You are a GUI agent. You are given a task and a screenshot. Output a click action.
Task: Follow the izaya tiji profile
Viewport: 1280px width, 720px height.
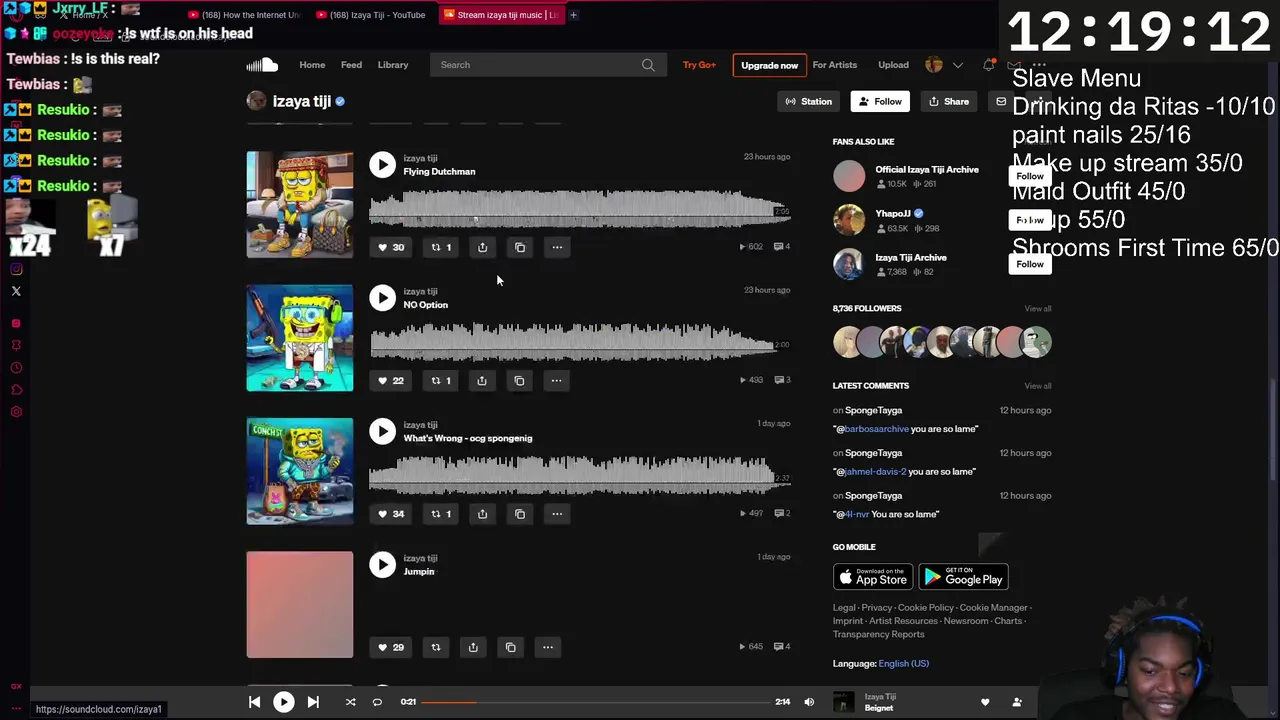click(880, 101)
